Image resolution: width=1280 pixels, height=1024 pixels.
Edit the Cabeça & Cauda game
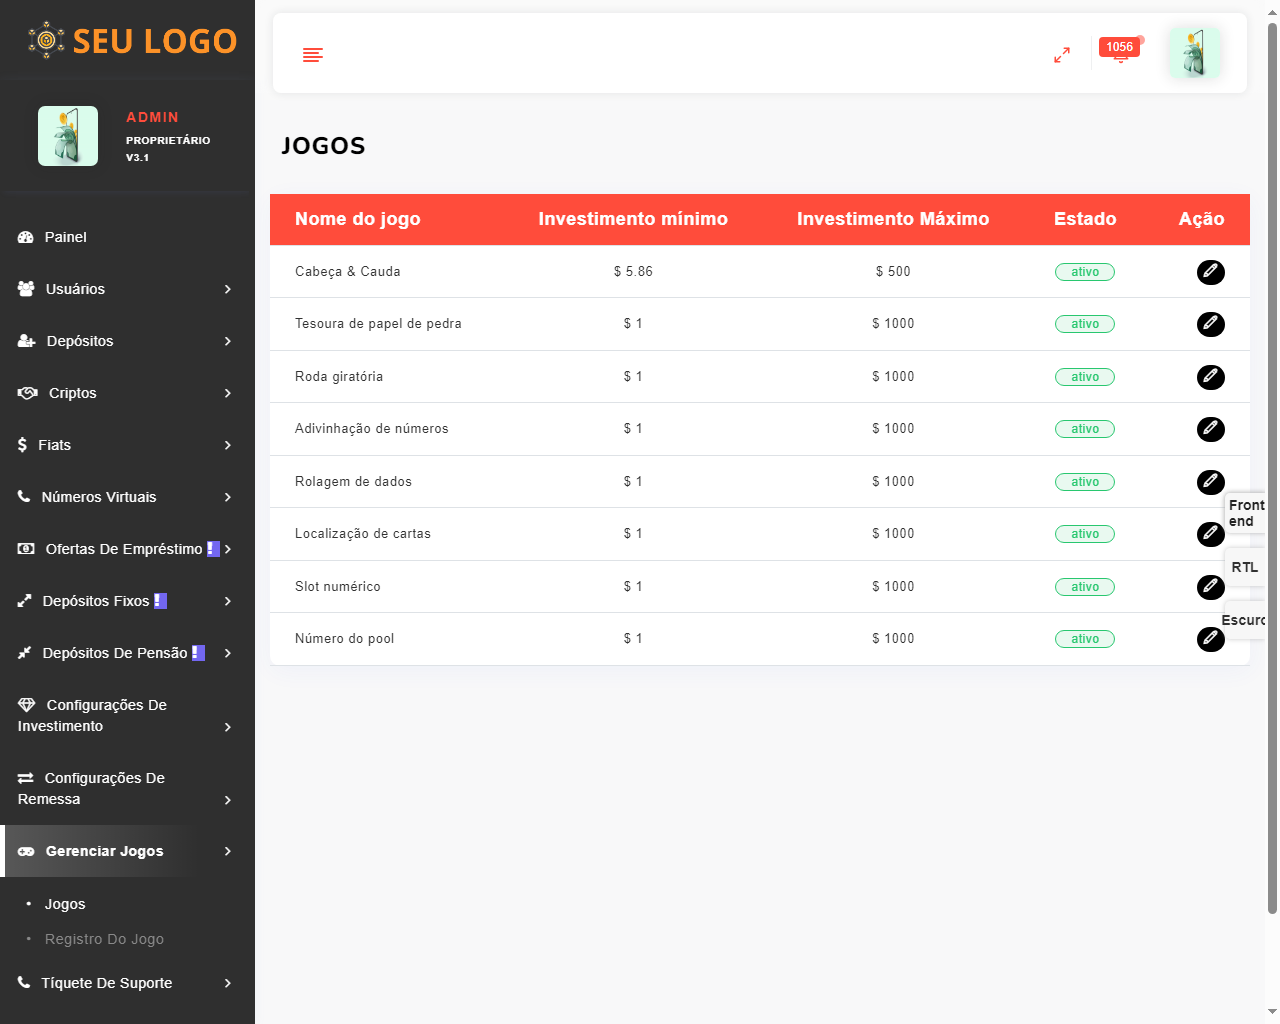pyautogui.click(x=1210, y=272)
